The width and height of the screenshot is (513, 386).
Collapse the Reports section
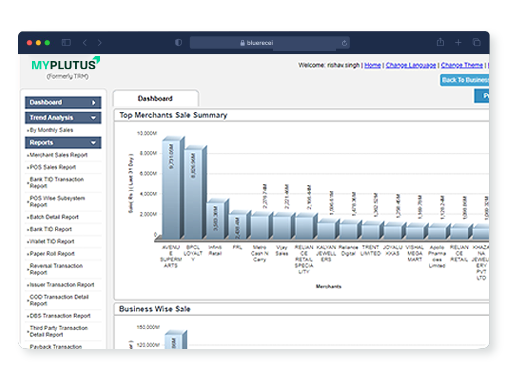coord(63,143)
